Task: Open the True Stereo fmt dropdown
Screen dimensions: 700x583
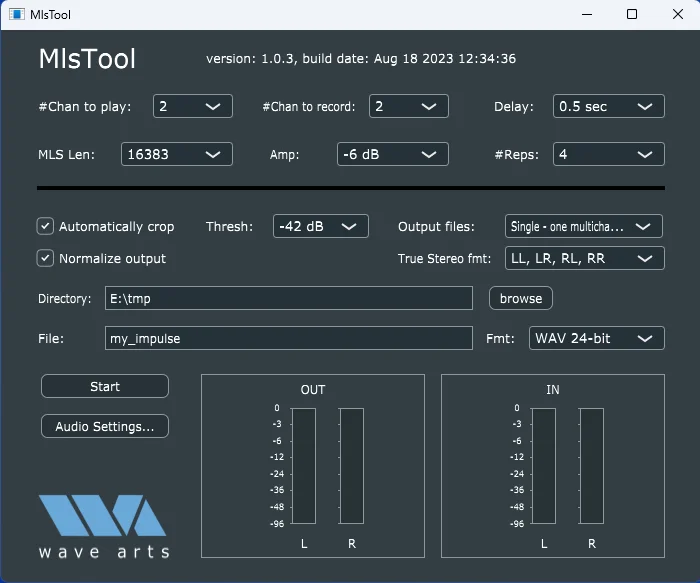Action: [x=584, y=258]
